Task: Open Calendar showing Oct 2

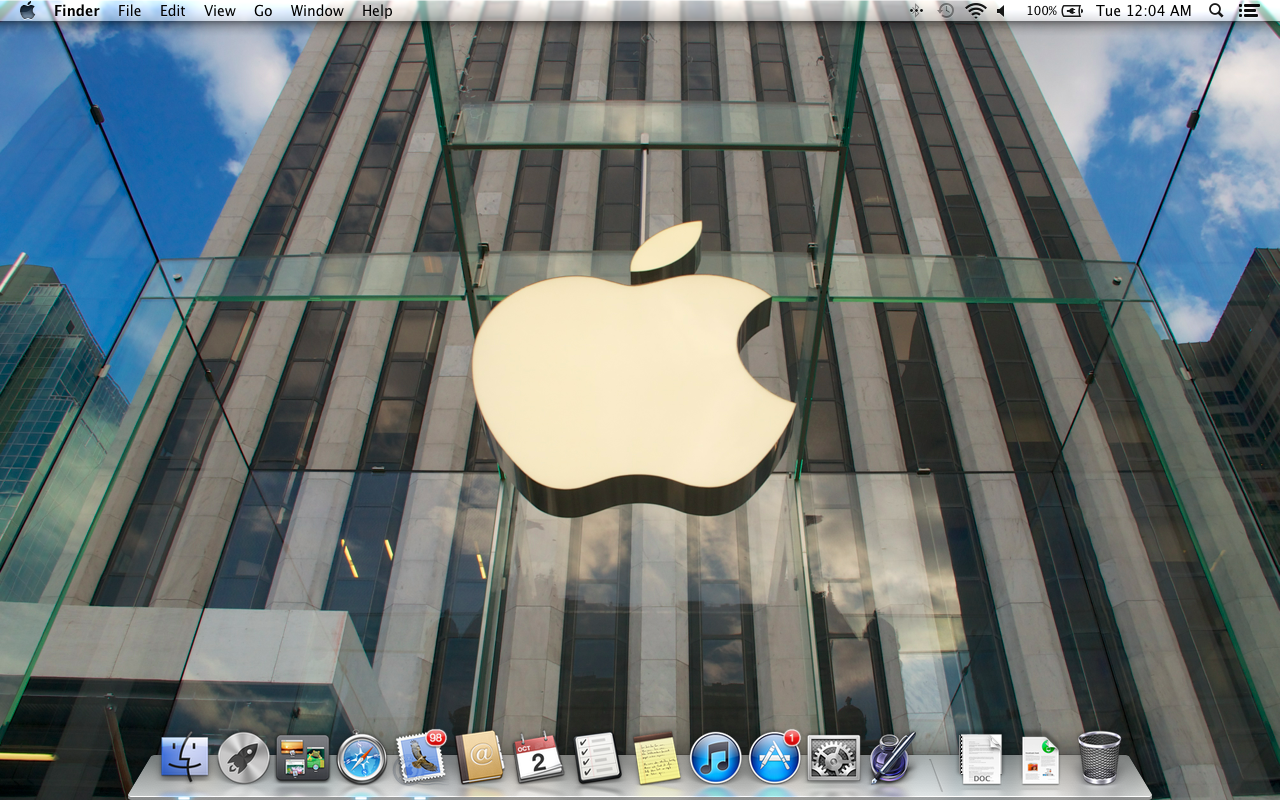Action: coord(539,758)
